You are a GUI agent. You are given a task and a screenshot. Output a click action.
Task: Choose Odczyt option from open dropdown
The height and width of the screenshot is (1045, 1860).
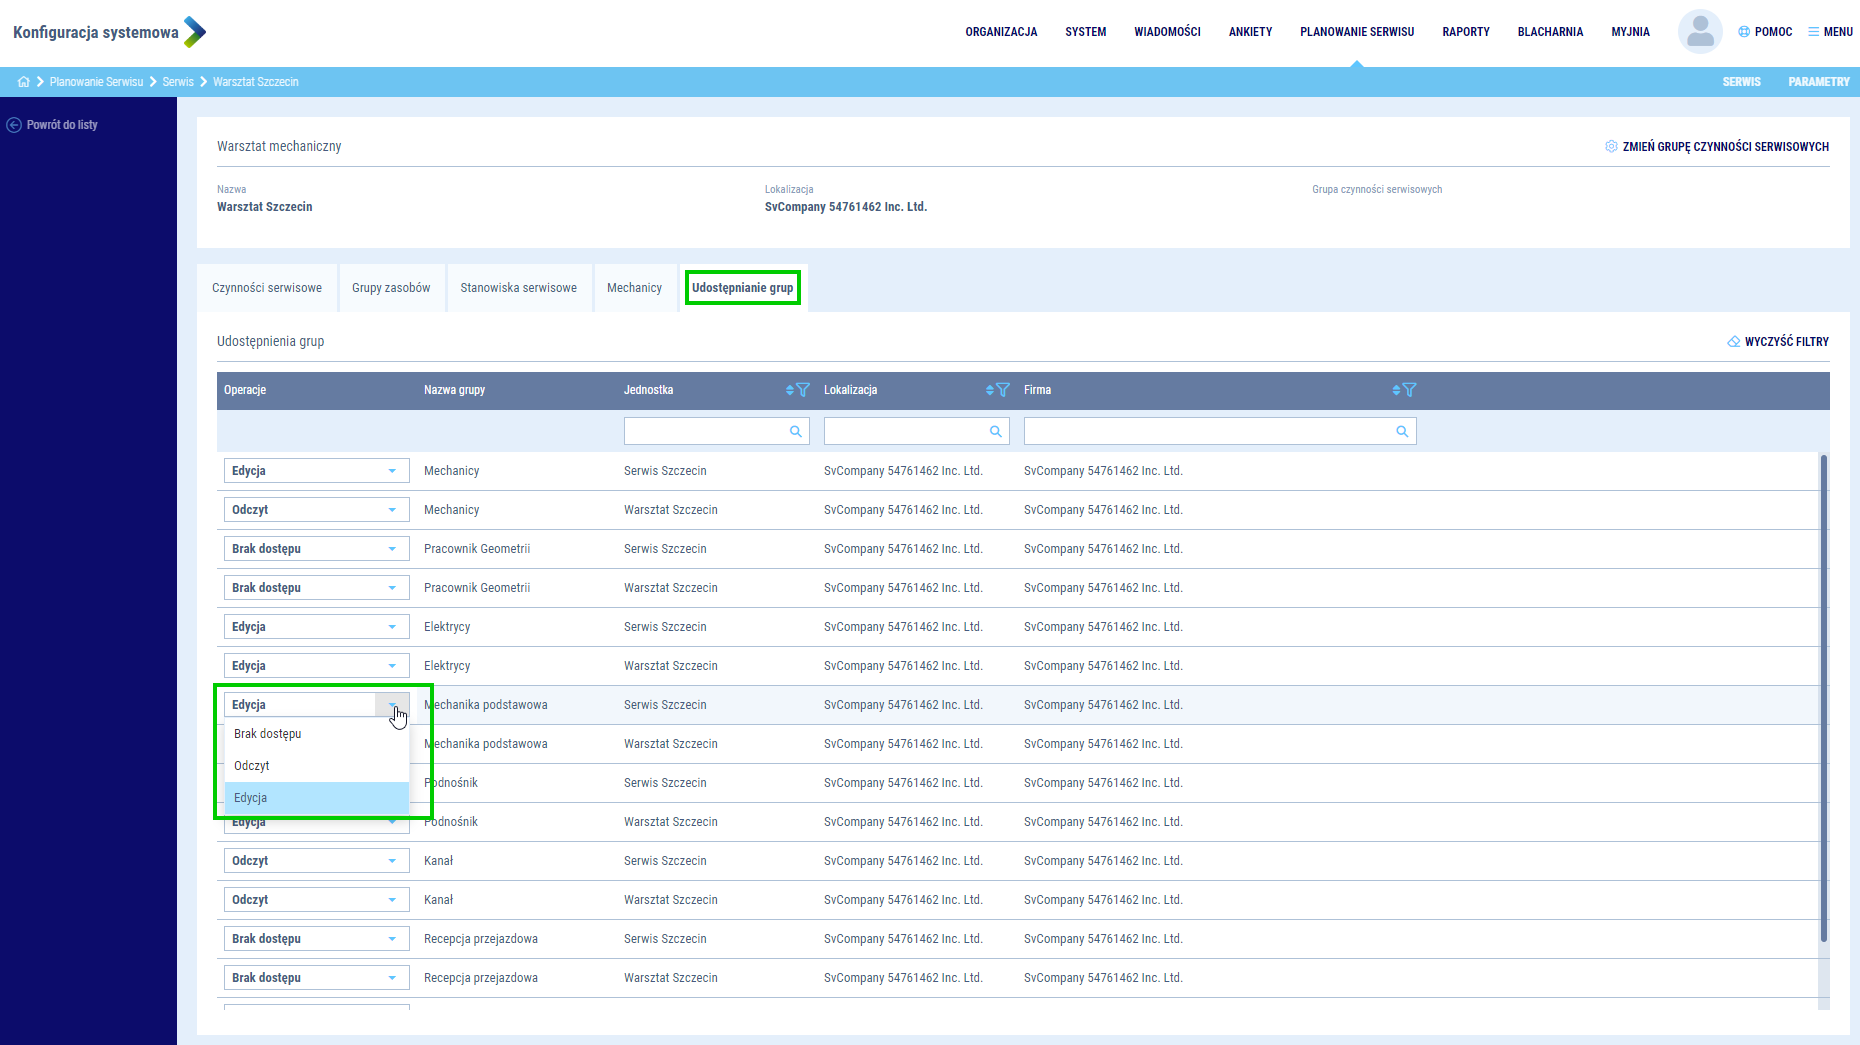[x=252, y=766]
